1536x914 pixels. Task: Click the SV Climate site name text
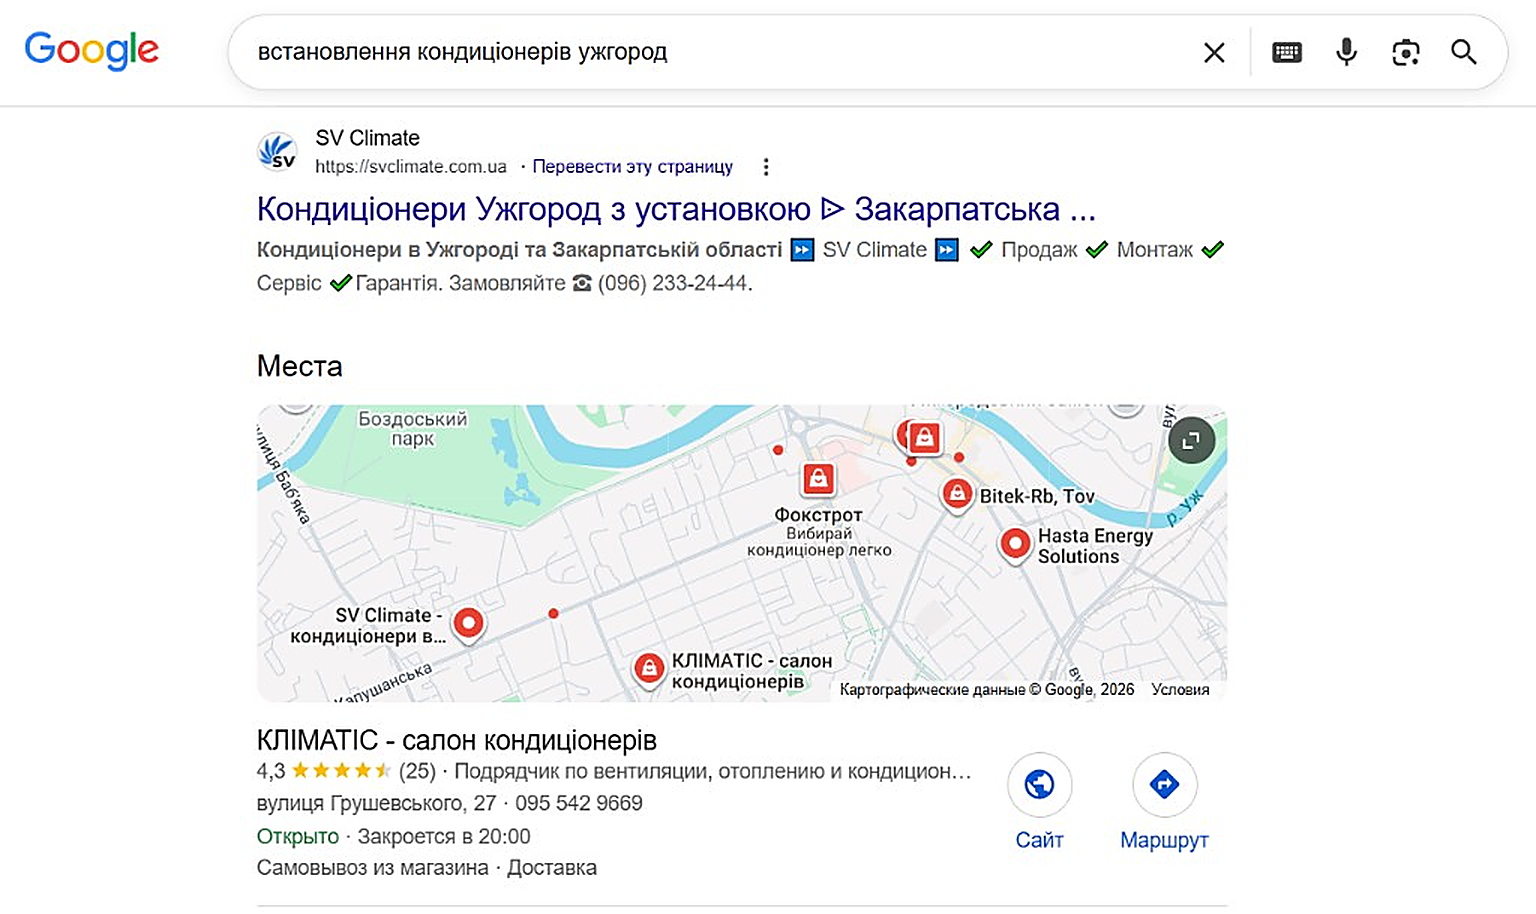367,138
